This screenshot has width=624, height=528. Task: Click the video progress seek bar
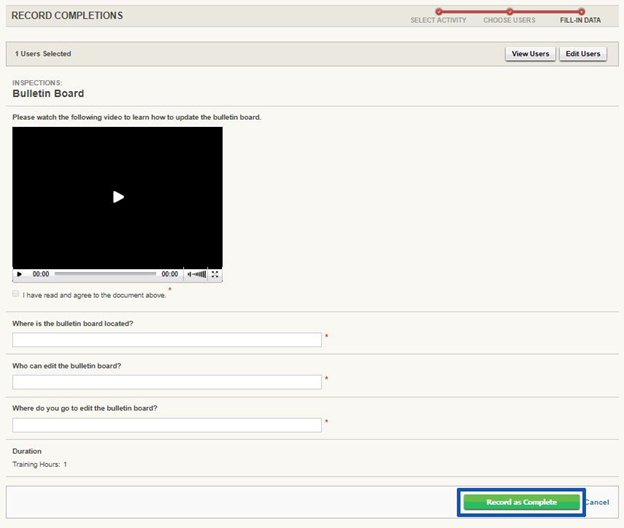pyautogui.click(x=105, y=274)
